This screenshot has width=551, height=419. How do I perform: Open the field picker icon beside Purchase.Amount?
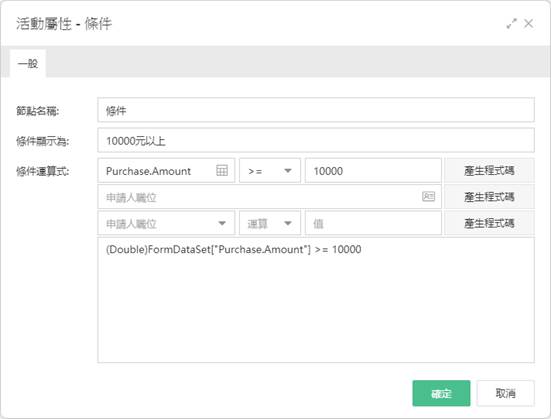tap(222, 171)
